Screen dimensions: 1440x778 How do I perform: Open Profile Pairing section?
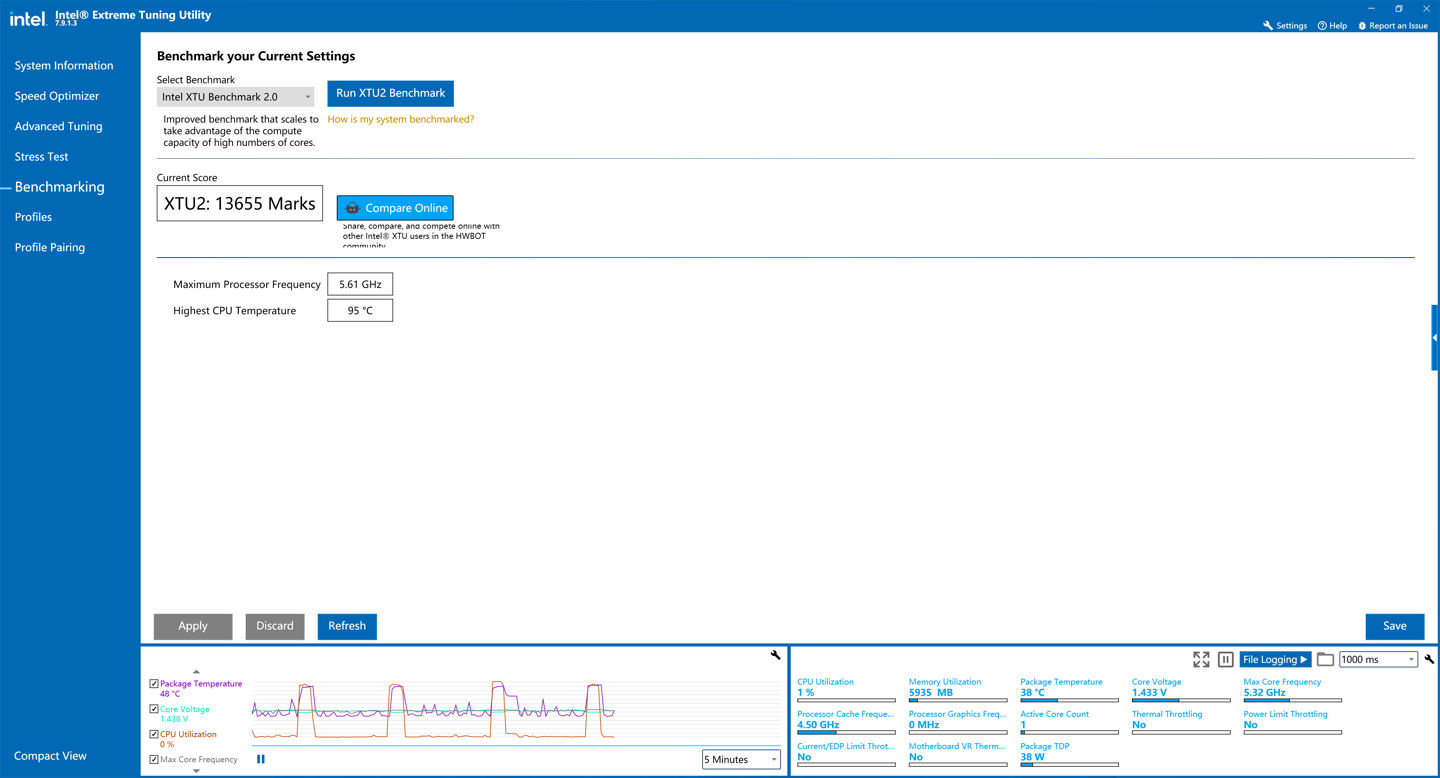pyautogui.click(x=50, y=247)
